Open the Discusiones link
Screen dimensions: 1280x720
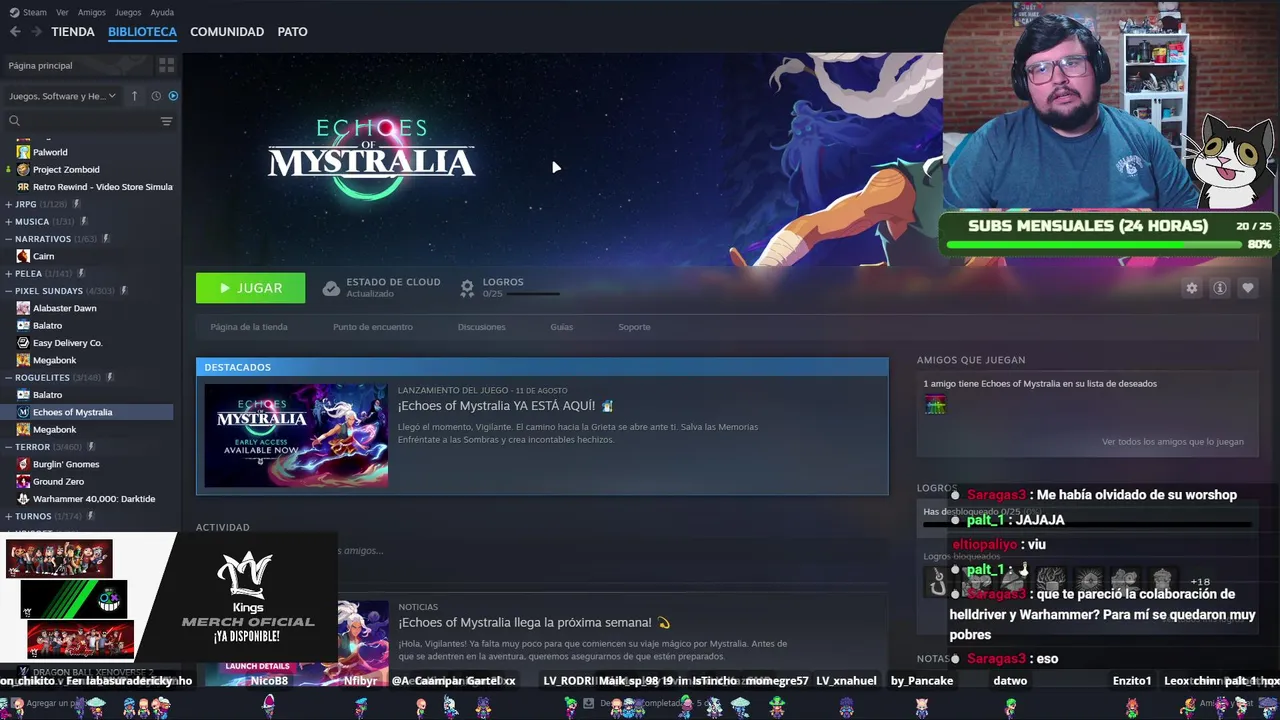[x=482, y=327]
